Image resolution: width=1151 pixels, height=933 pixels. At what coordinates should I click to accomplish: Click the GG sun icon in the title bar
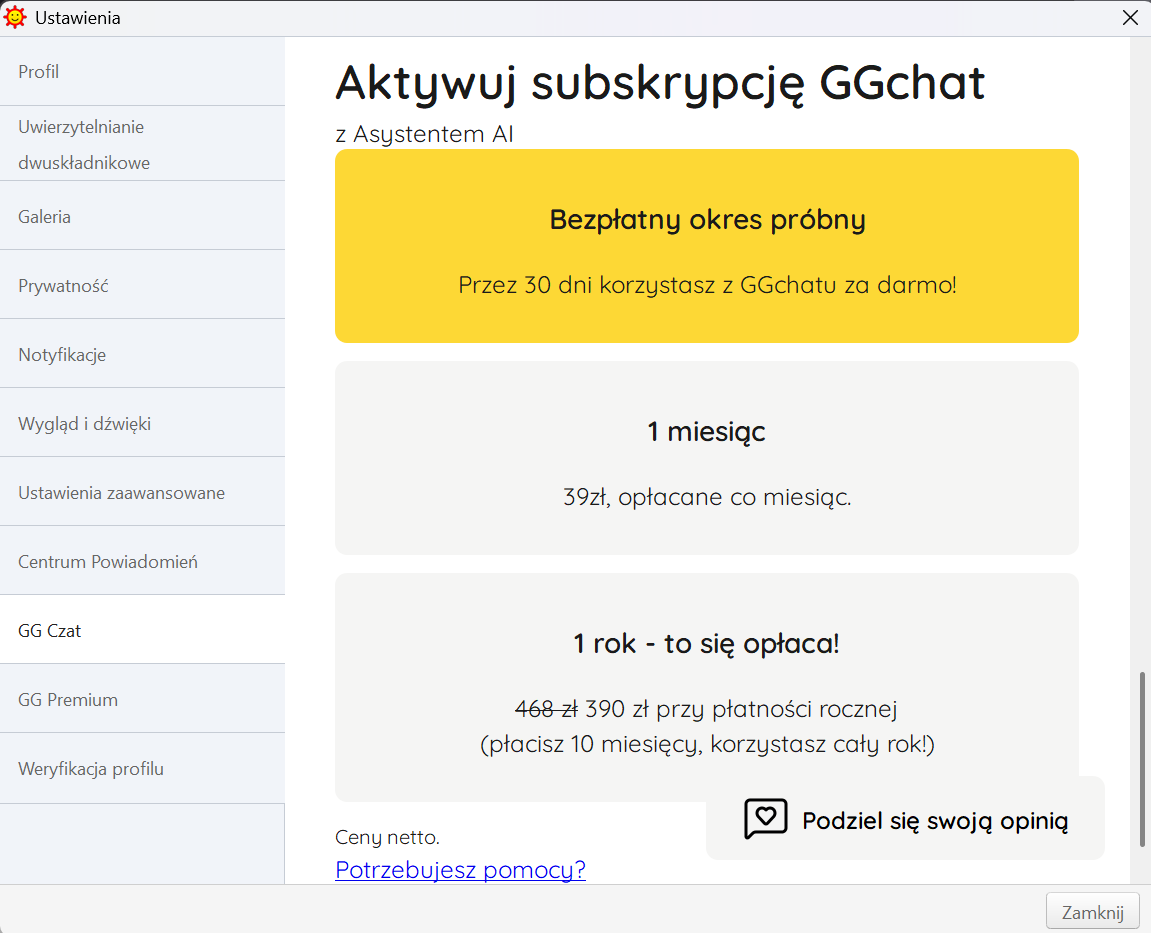pos(15,17)
